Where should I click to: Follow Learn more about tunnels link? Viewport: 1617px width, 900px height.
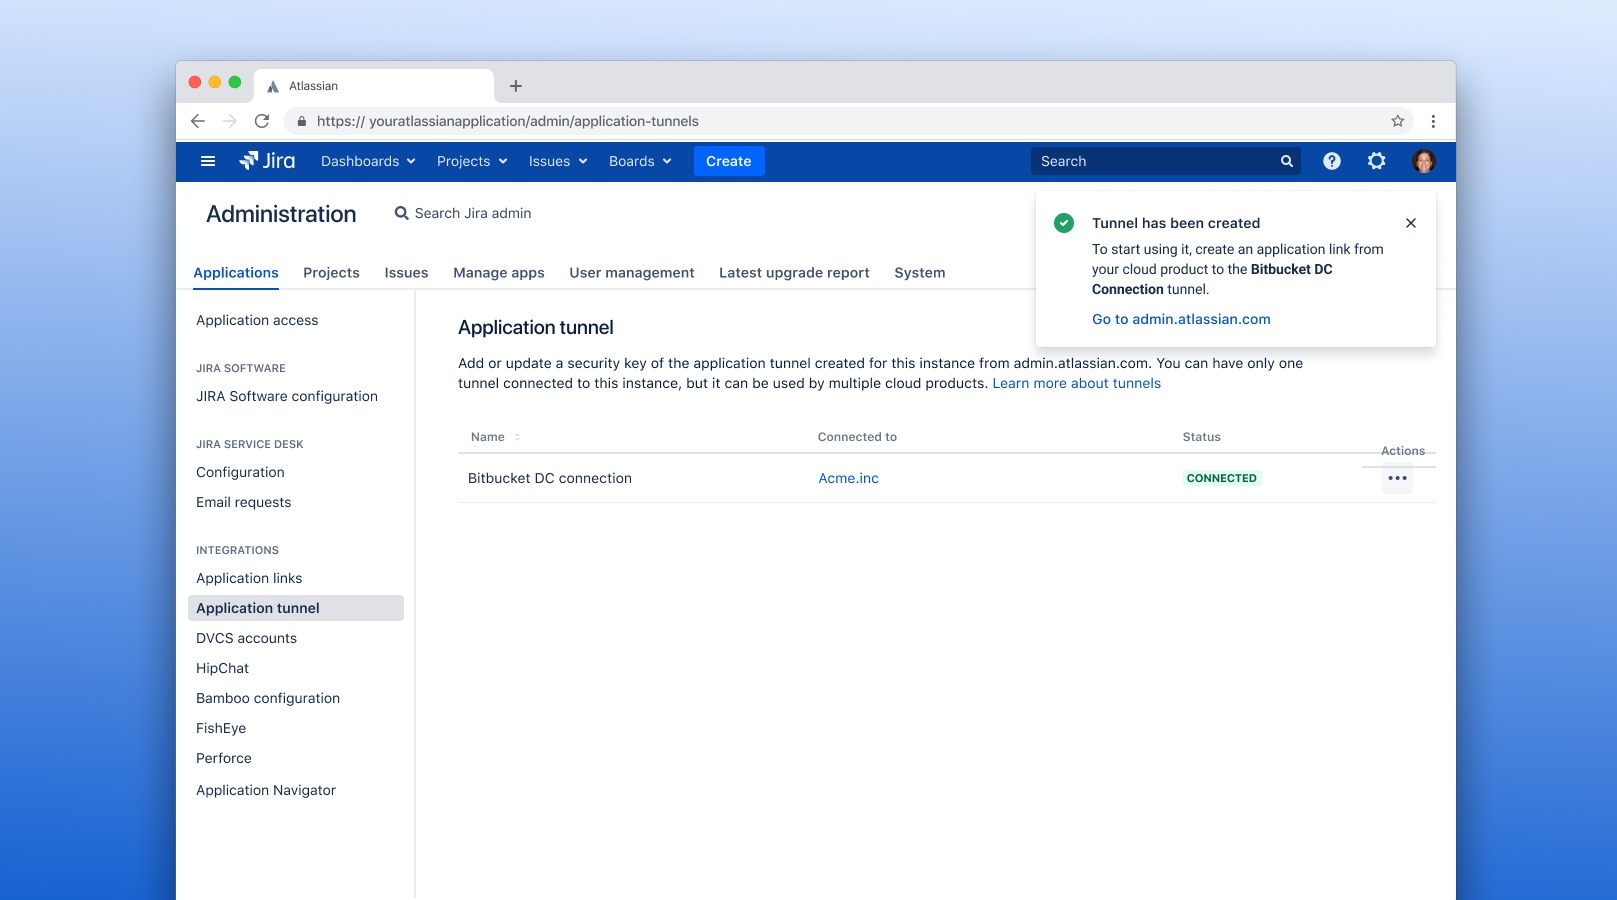(x=1077, y=383)
